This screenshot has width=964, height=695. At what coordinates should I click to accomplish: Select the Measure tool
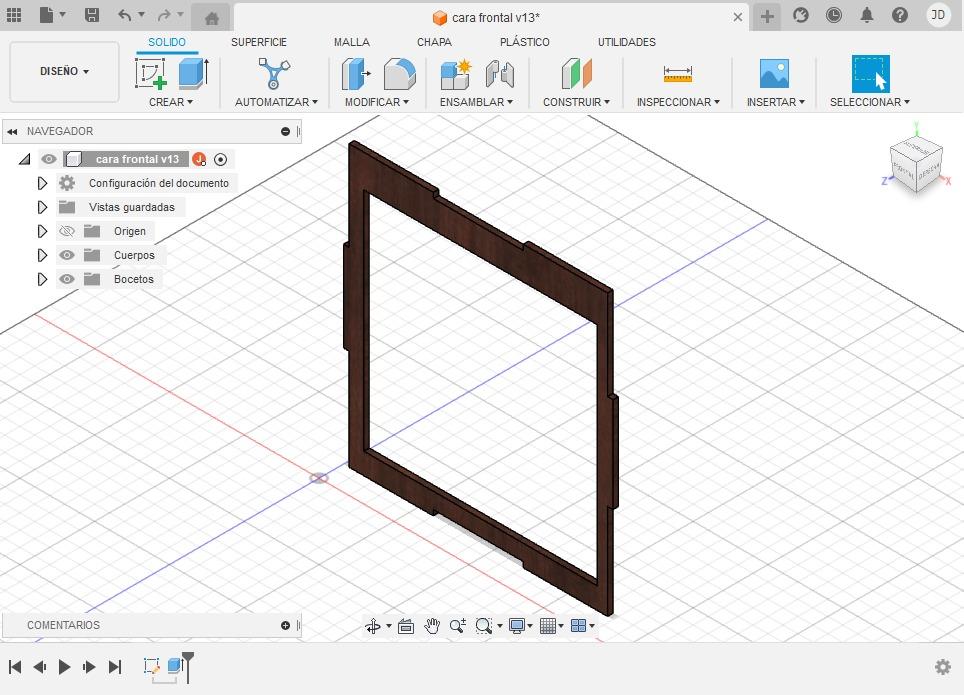[678, 74]
